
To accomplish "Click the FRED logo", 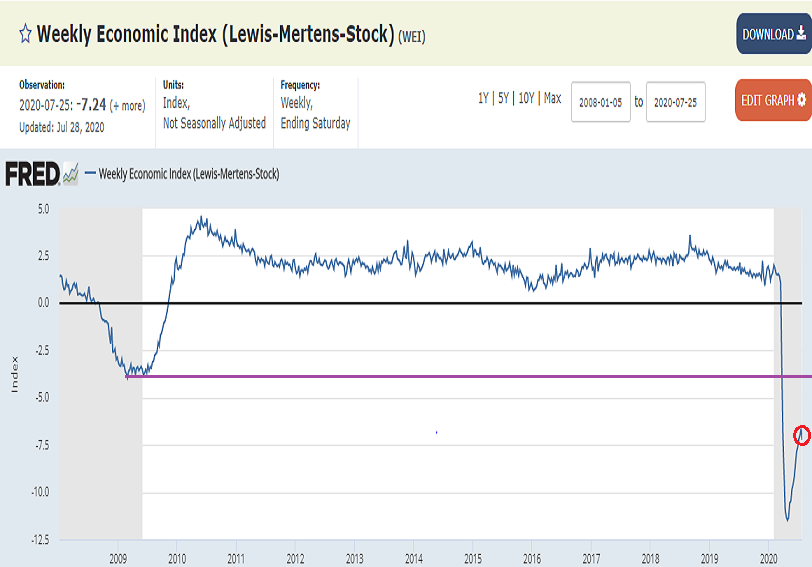I will 32,174.
